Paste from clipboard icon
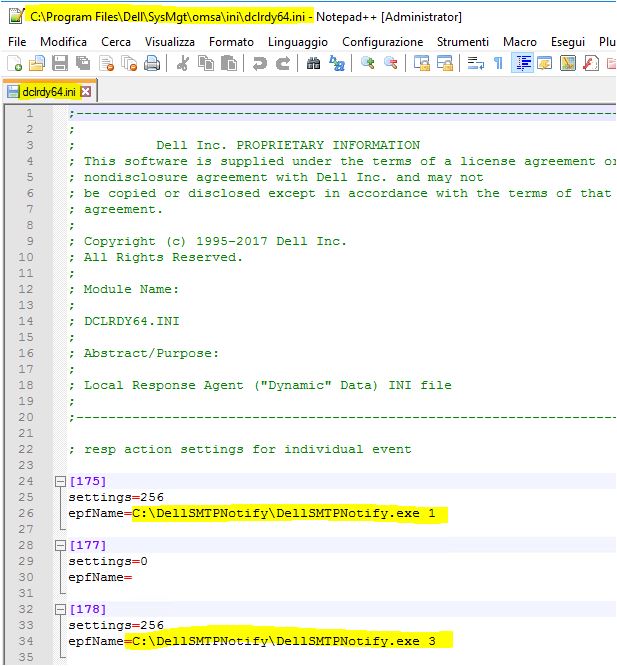Viewport: 617px width, 666px height. 229,64
